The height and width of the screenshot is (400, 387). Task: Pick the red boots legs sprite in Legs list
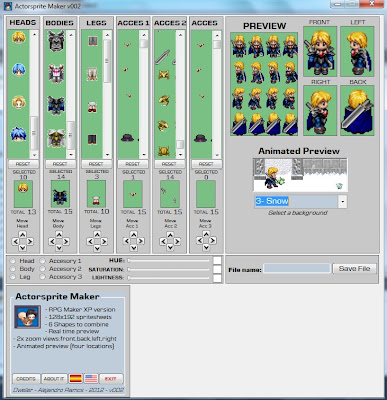[x=92, y=107]
